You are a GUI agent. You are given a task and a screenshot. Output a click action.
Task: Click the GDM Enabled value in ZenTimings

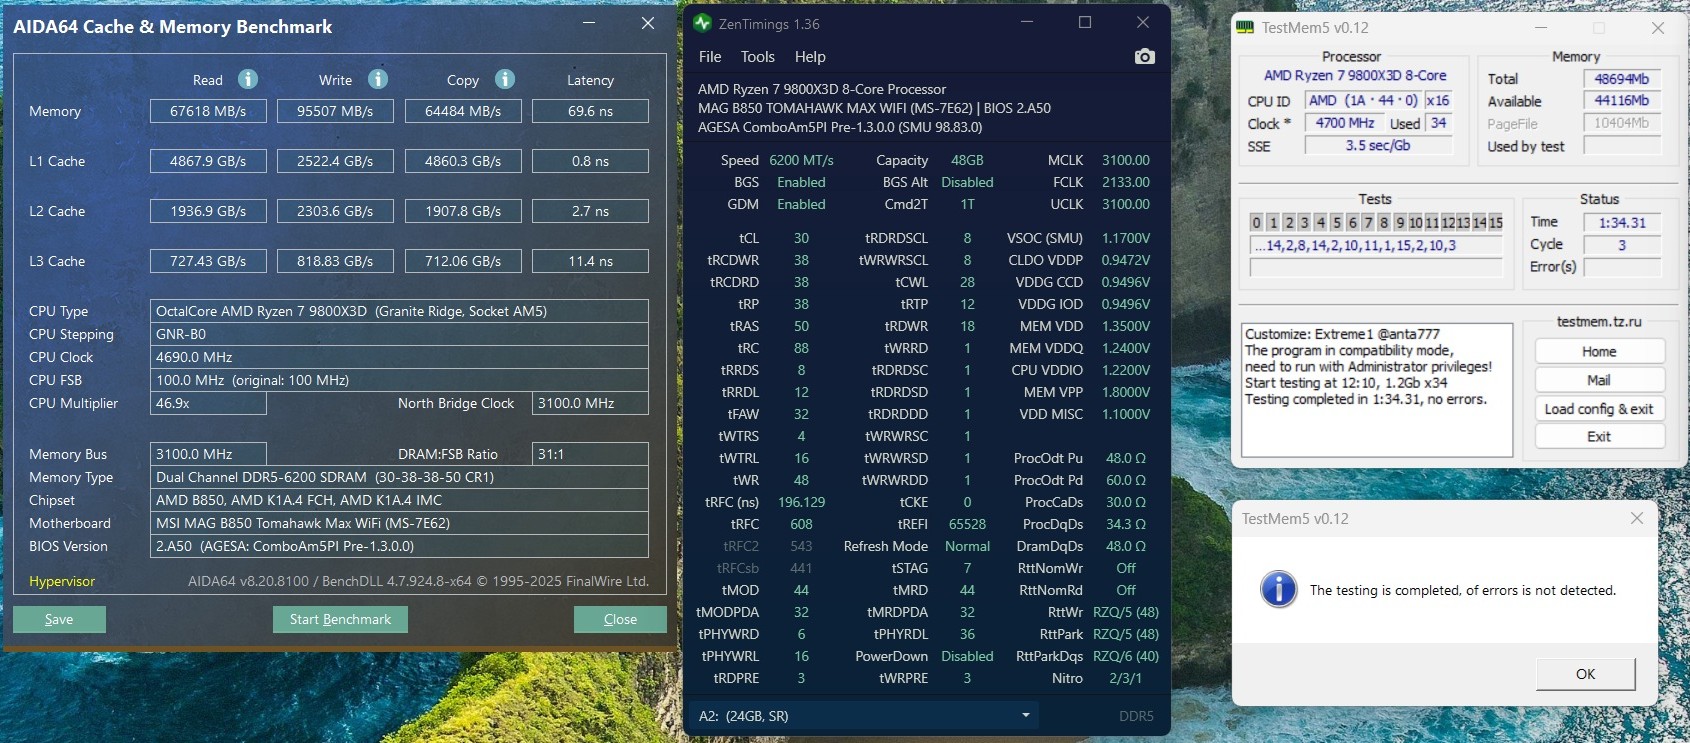click(x=801, y=204)
